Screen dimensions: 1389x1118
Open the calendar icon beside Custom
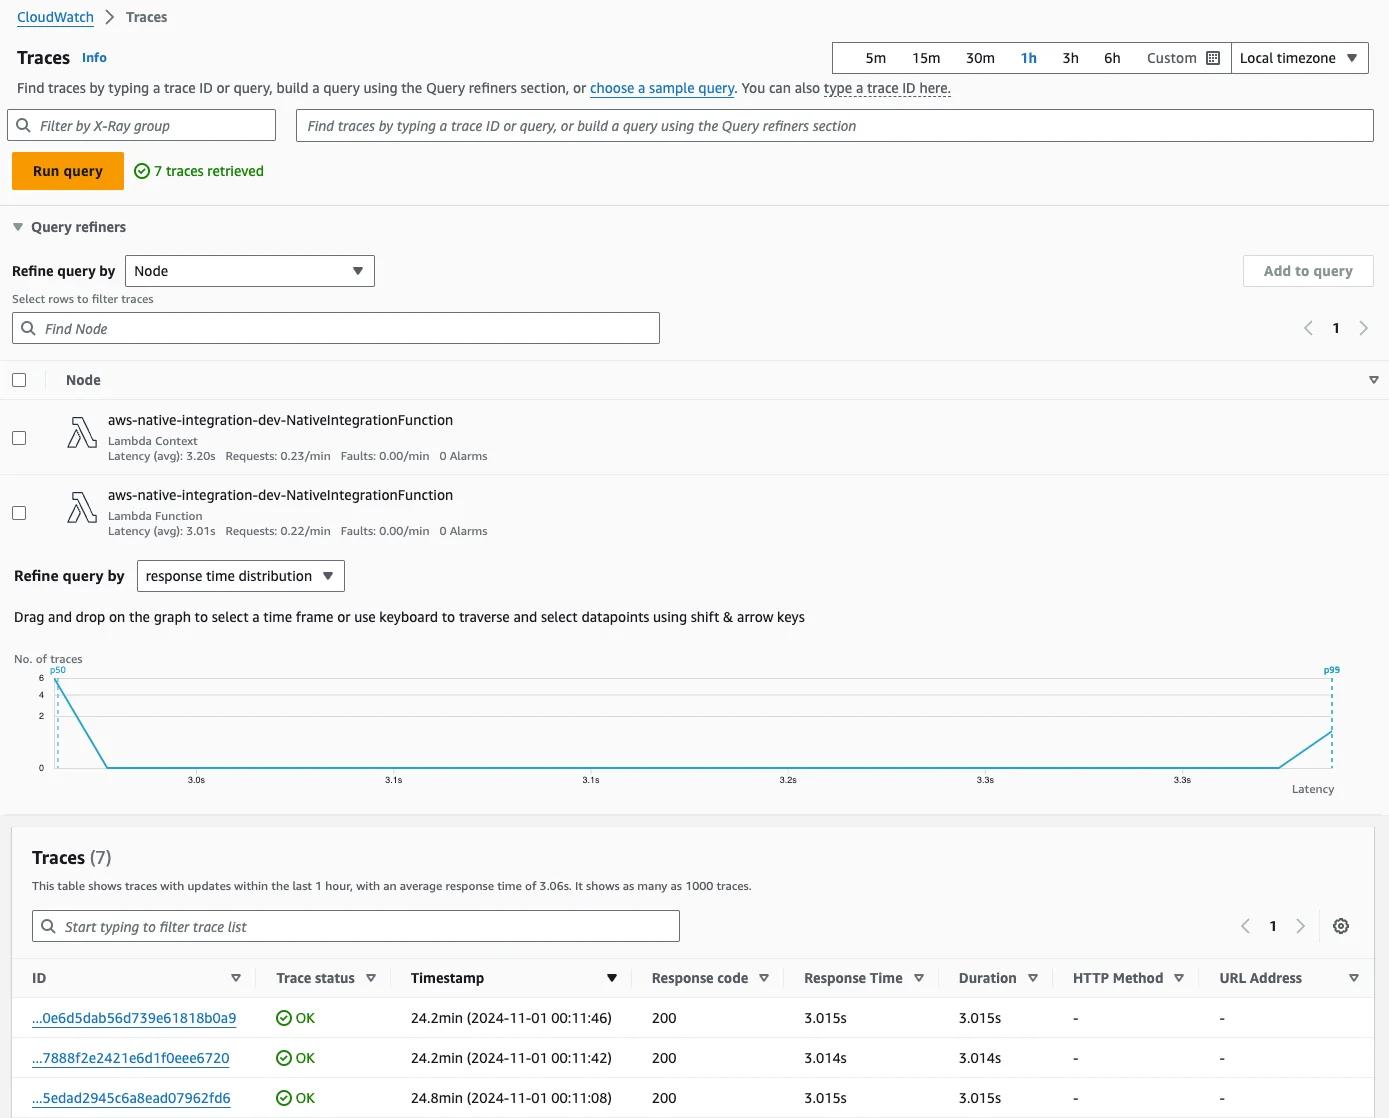pyautogui.click(x=1212, y=57)
